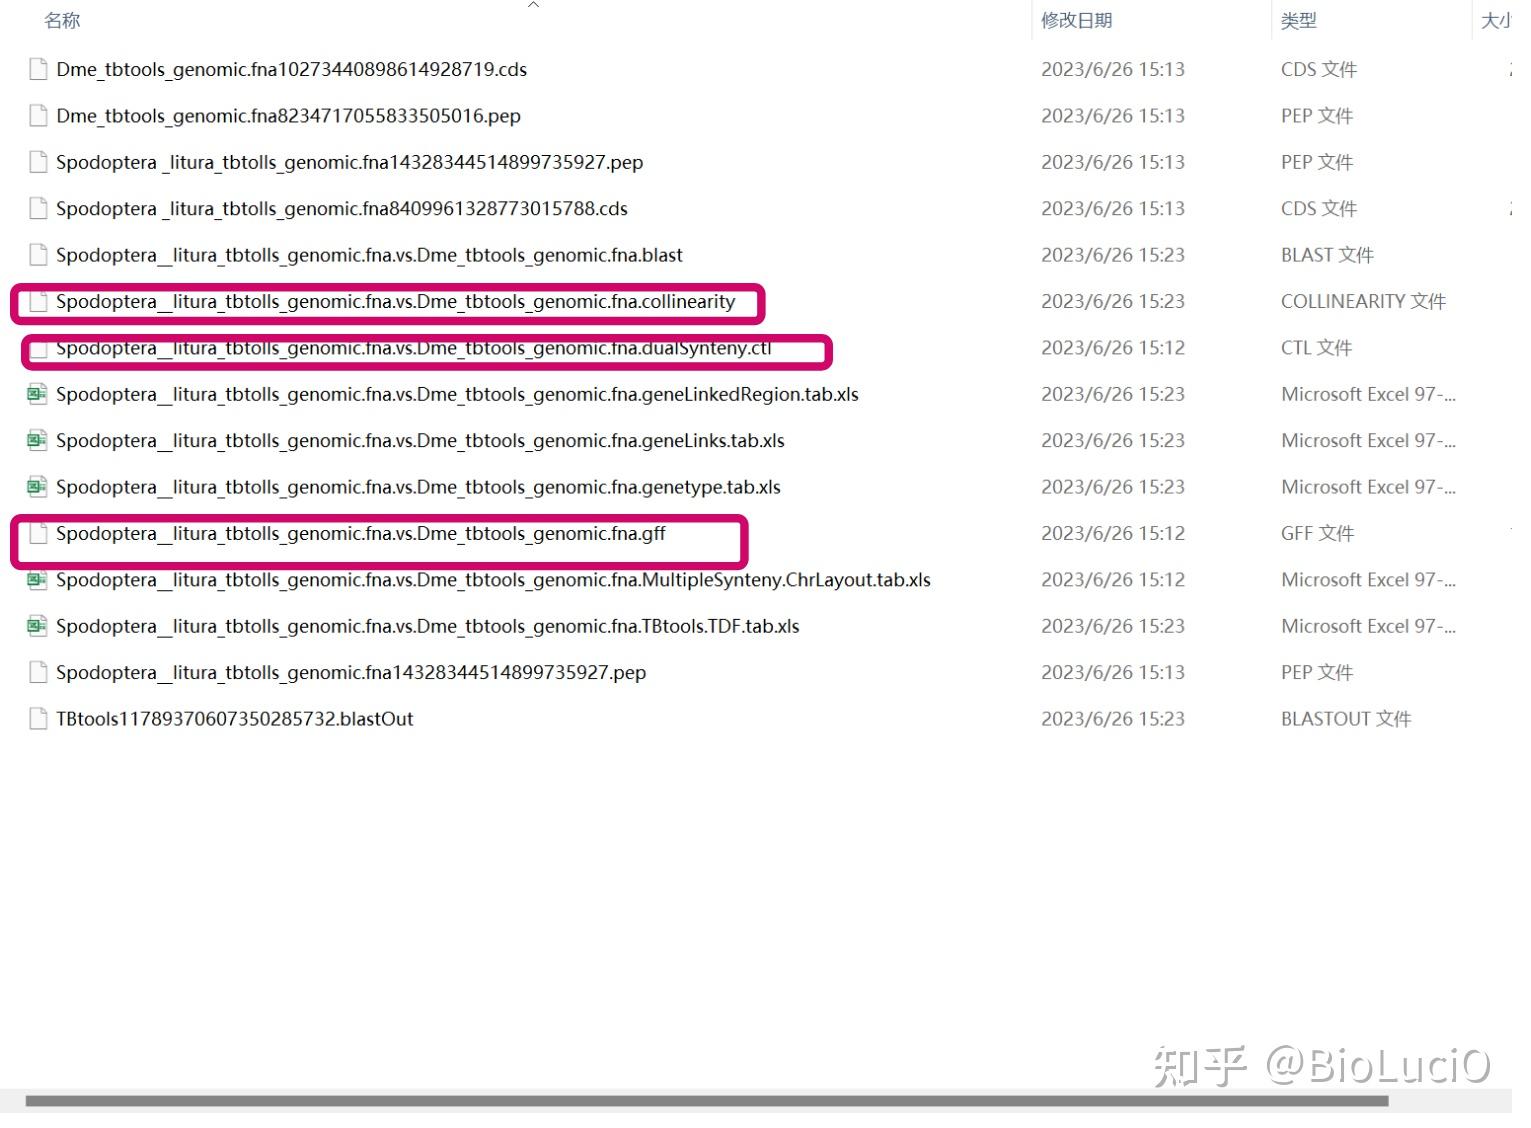Click the Excel icon of MultipleSynteny.ChrLayout.tab.xls
This screenshot has height=1128, width=1531.
click(x=37, y=580)
